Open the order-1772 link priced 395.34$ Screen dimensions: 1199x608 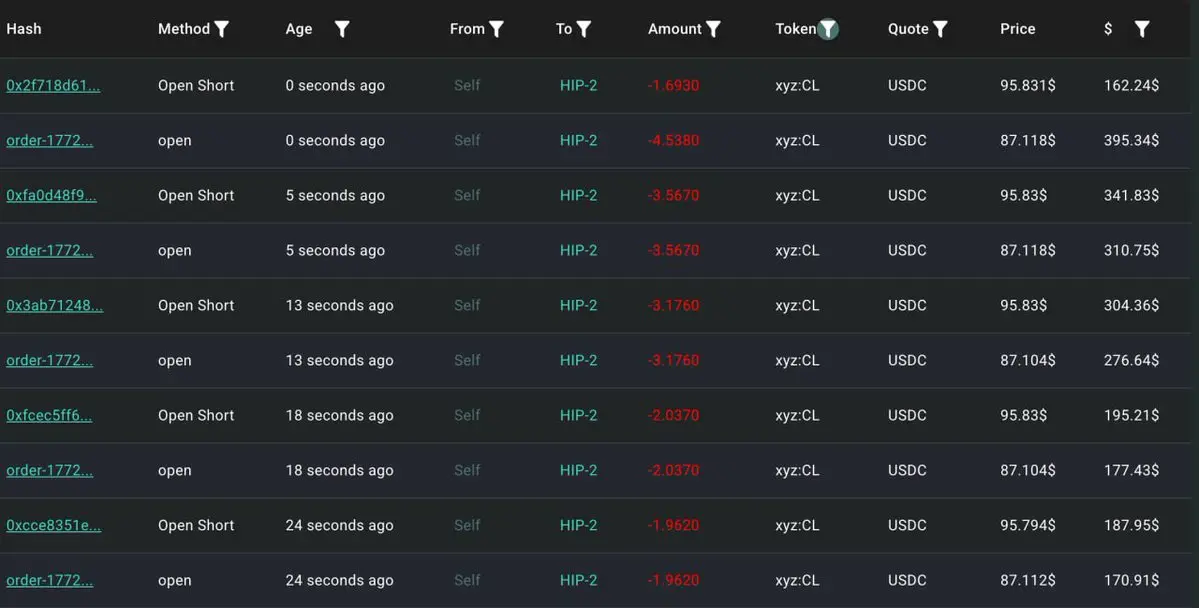click(50, 141)
